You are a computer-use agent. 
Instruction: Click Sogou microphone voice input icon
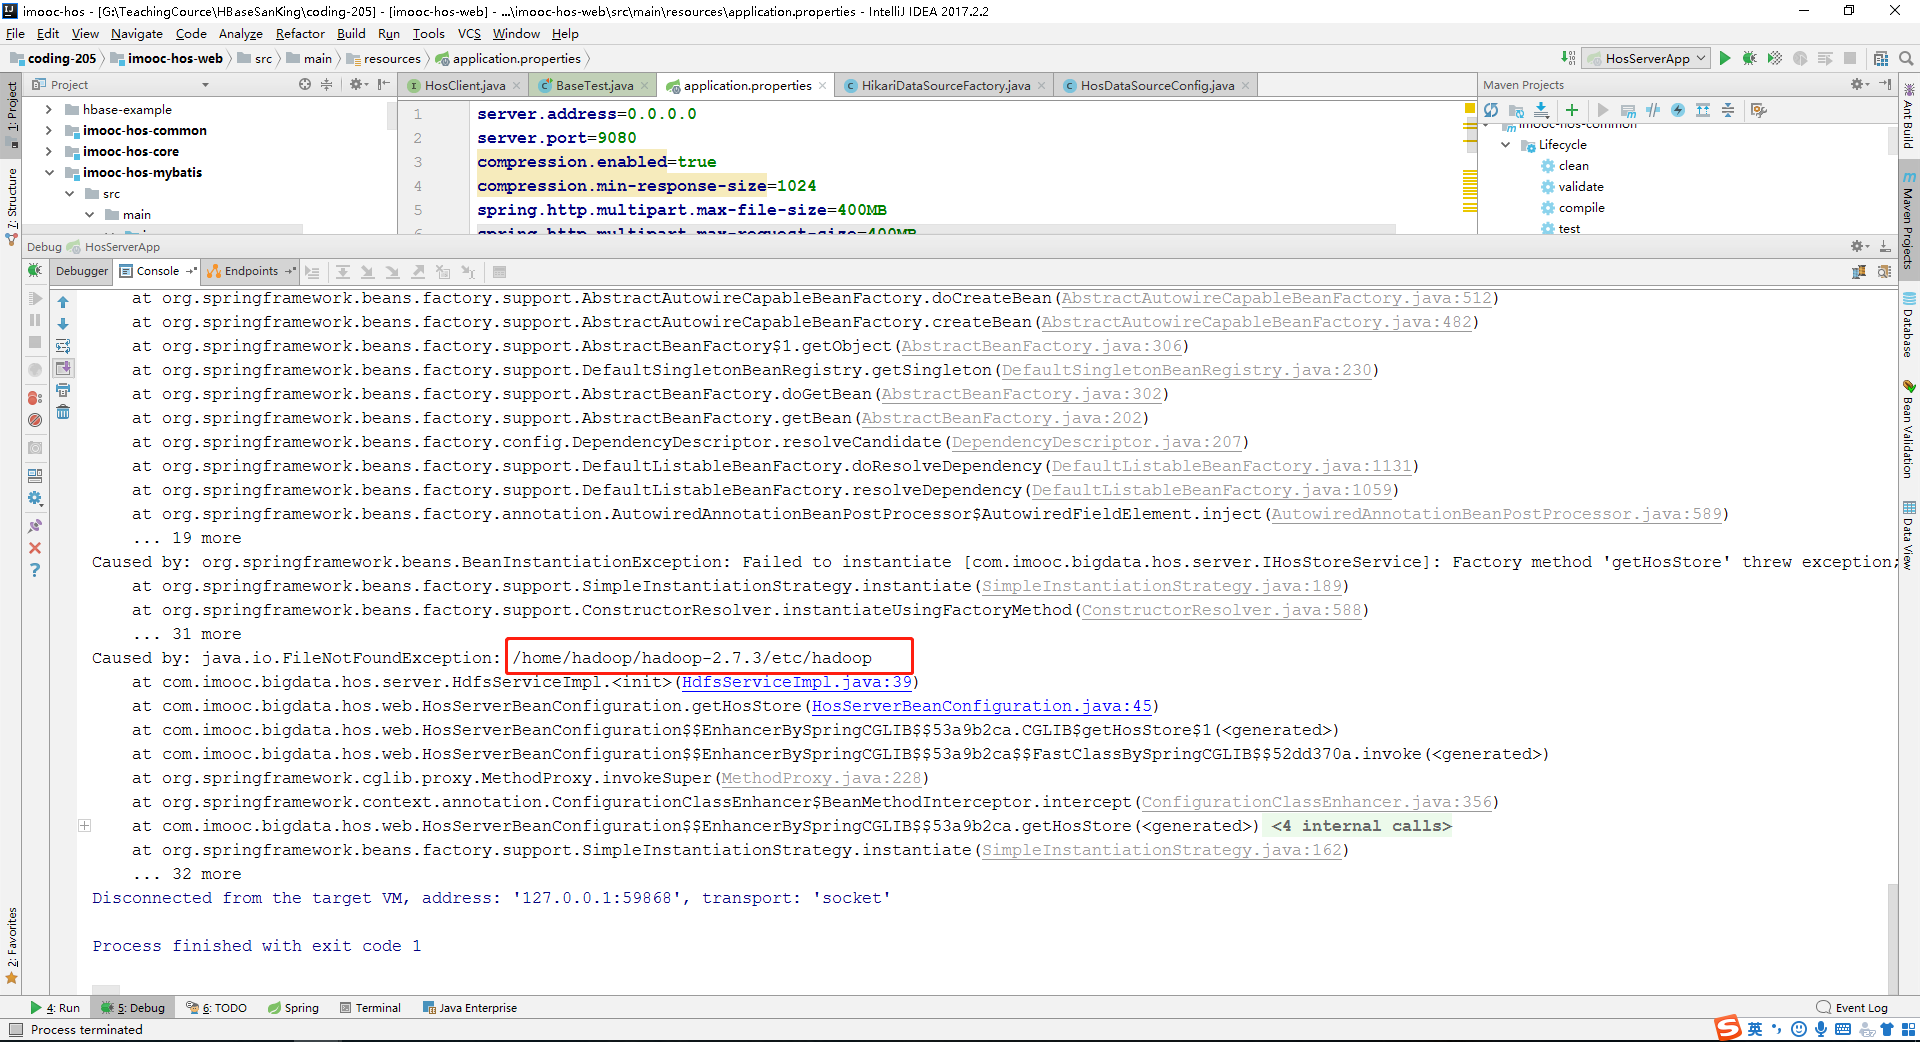[x=1821, y=1029]
